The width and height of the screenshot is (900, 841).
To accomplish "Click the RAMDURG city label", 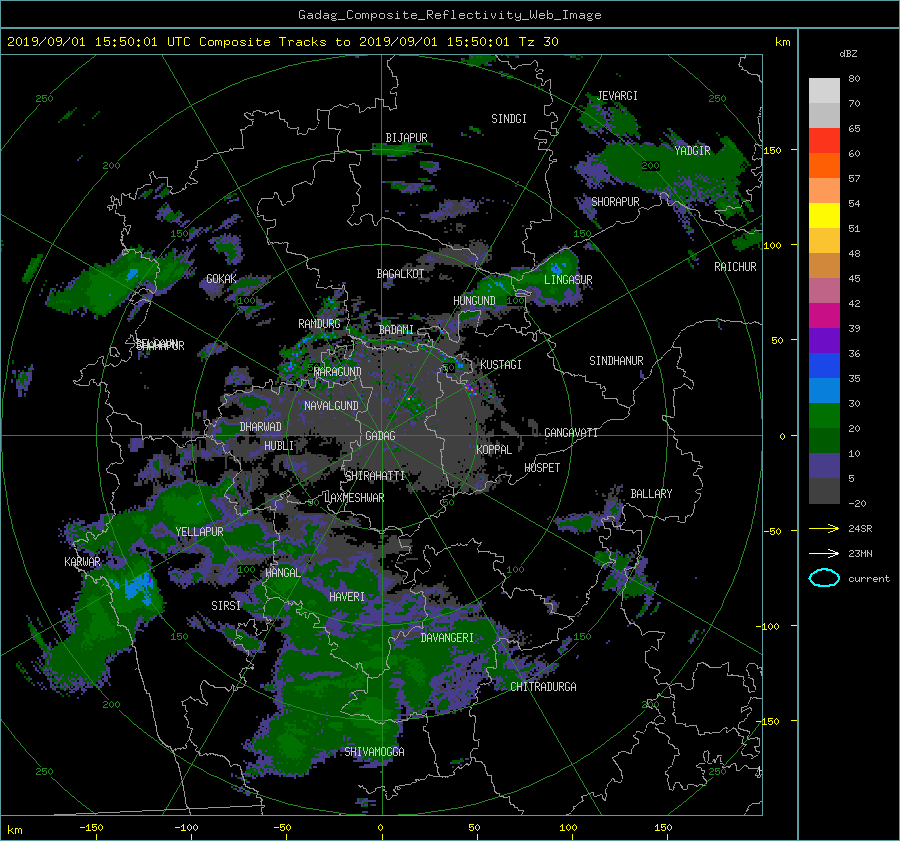I will coord(319,324).
